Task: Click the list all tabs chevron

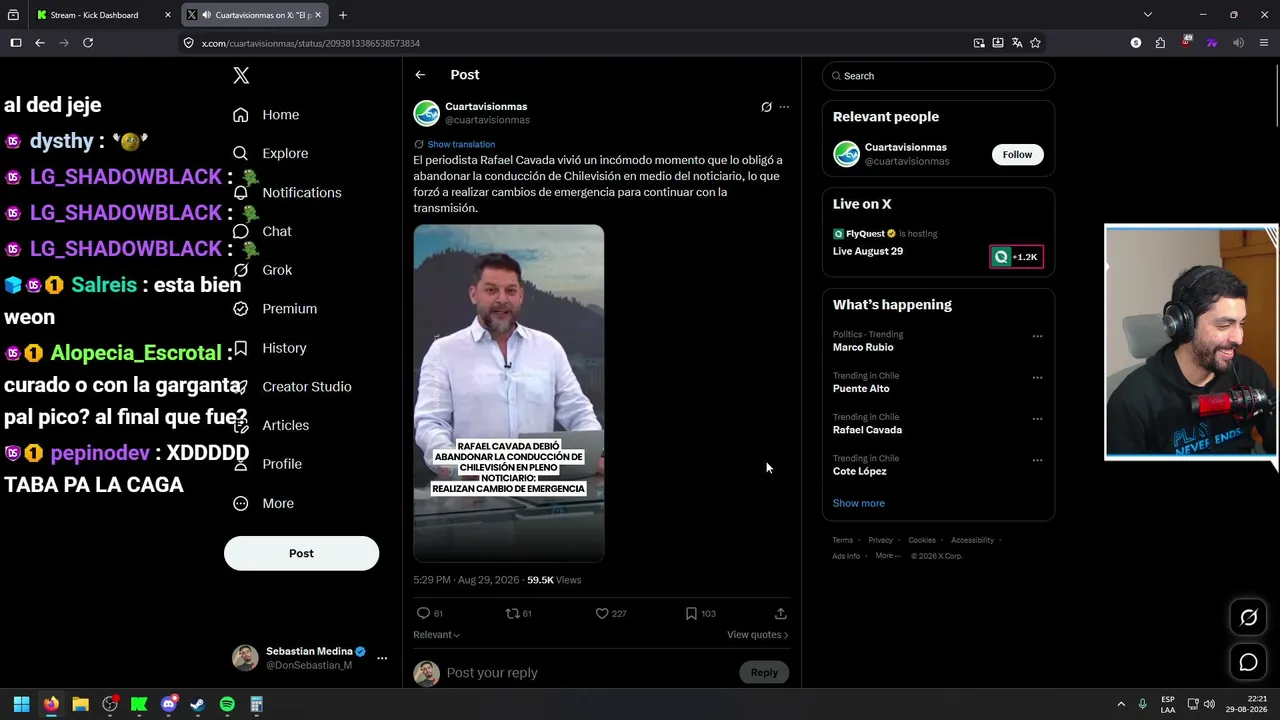Action: tap(1148, 15)
